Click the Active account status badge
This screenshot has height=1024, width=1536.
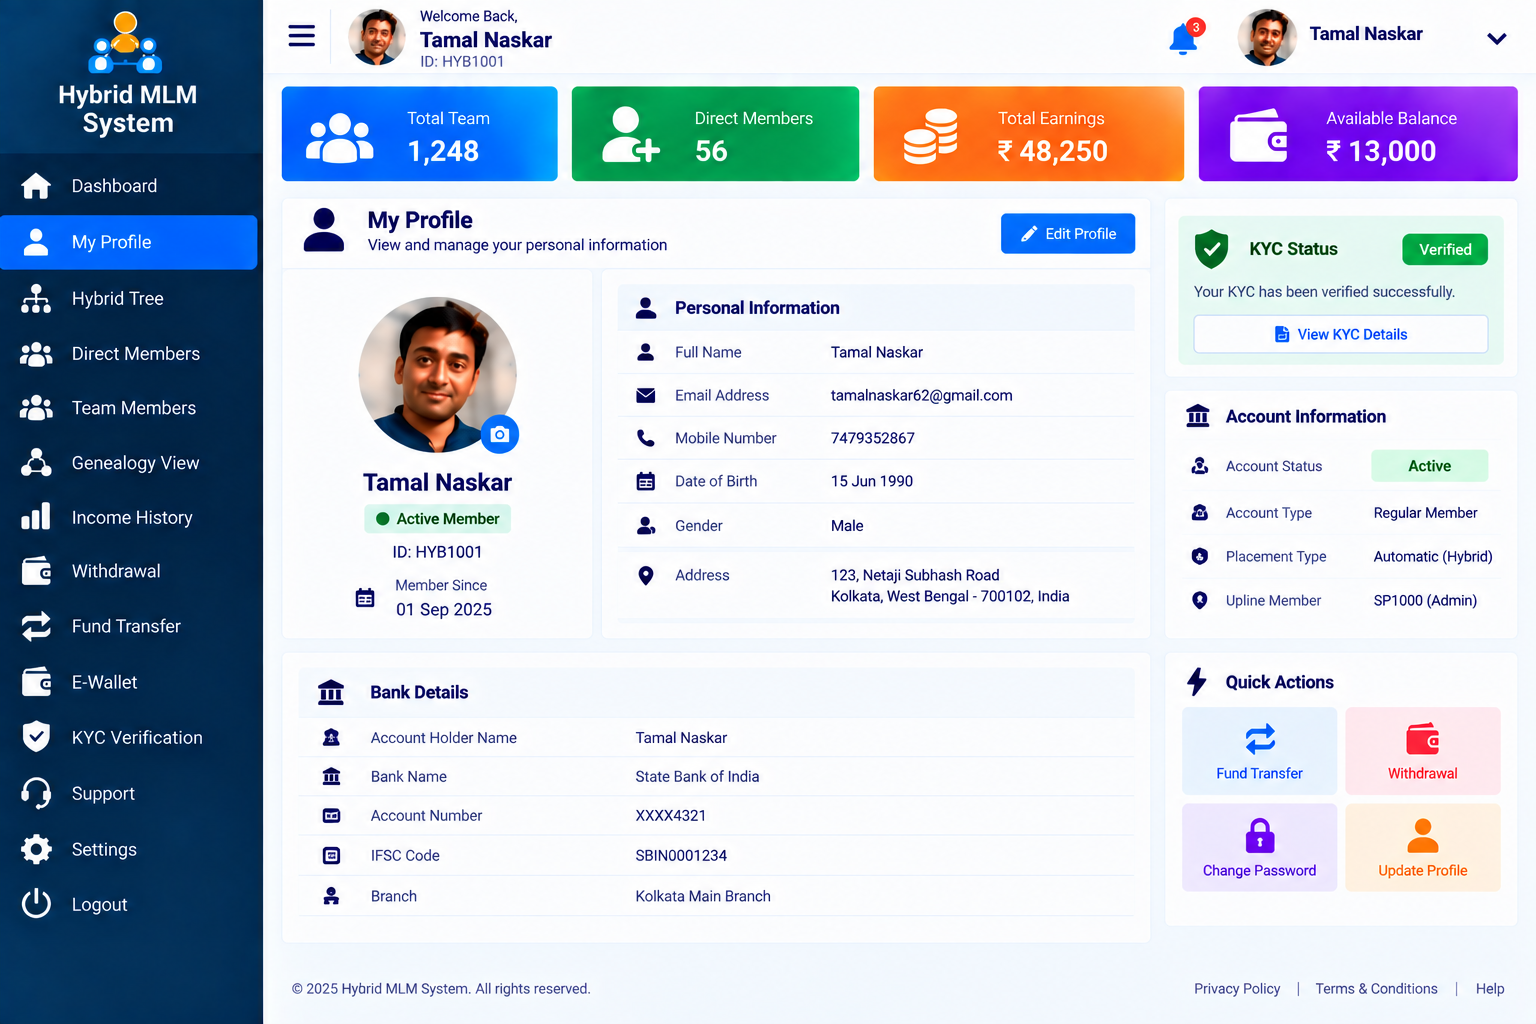1429,466
